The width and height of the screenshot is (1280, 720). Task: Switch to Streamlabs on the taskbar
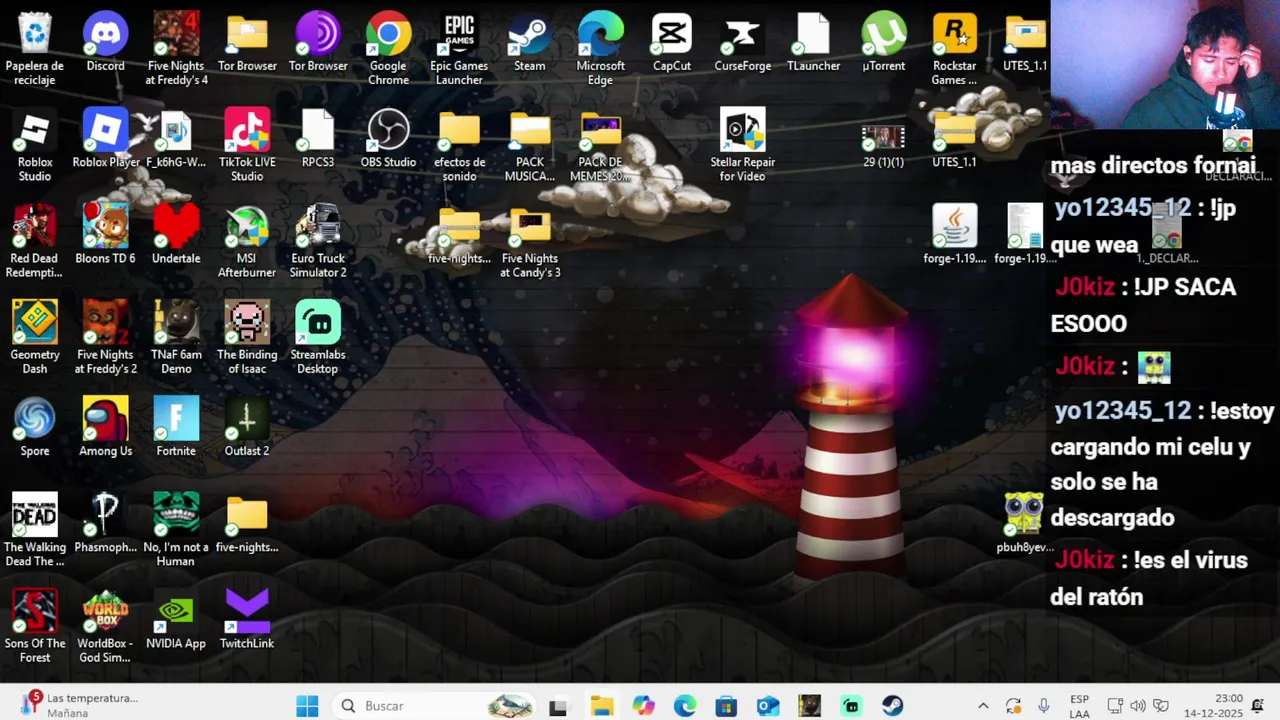click(x=851, y=707)
